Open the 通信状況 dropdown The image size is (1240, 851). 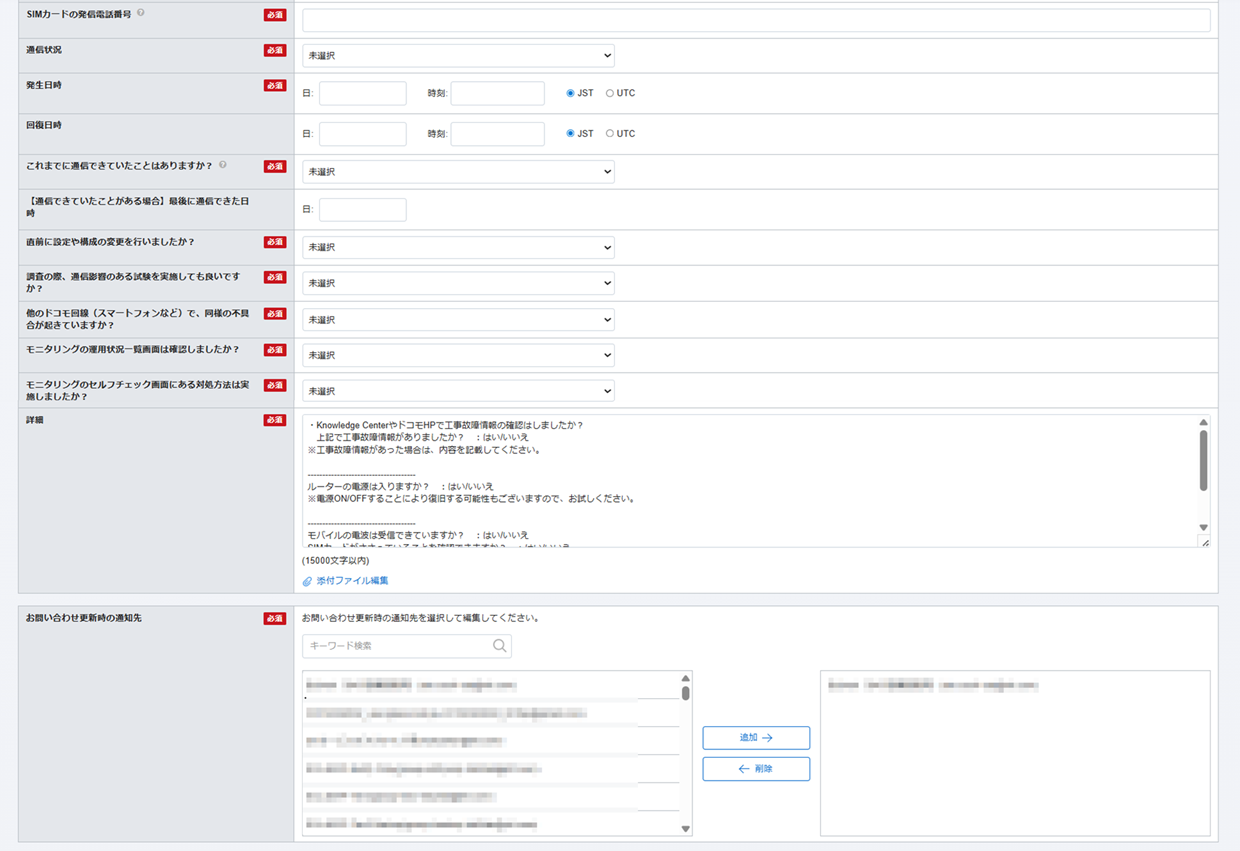coord(458,56)
